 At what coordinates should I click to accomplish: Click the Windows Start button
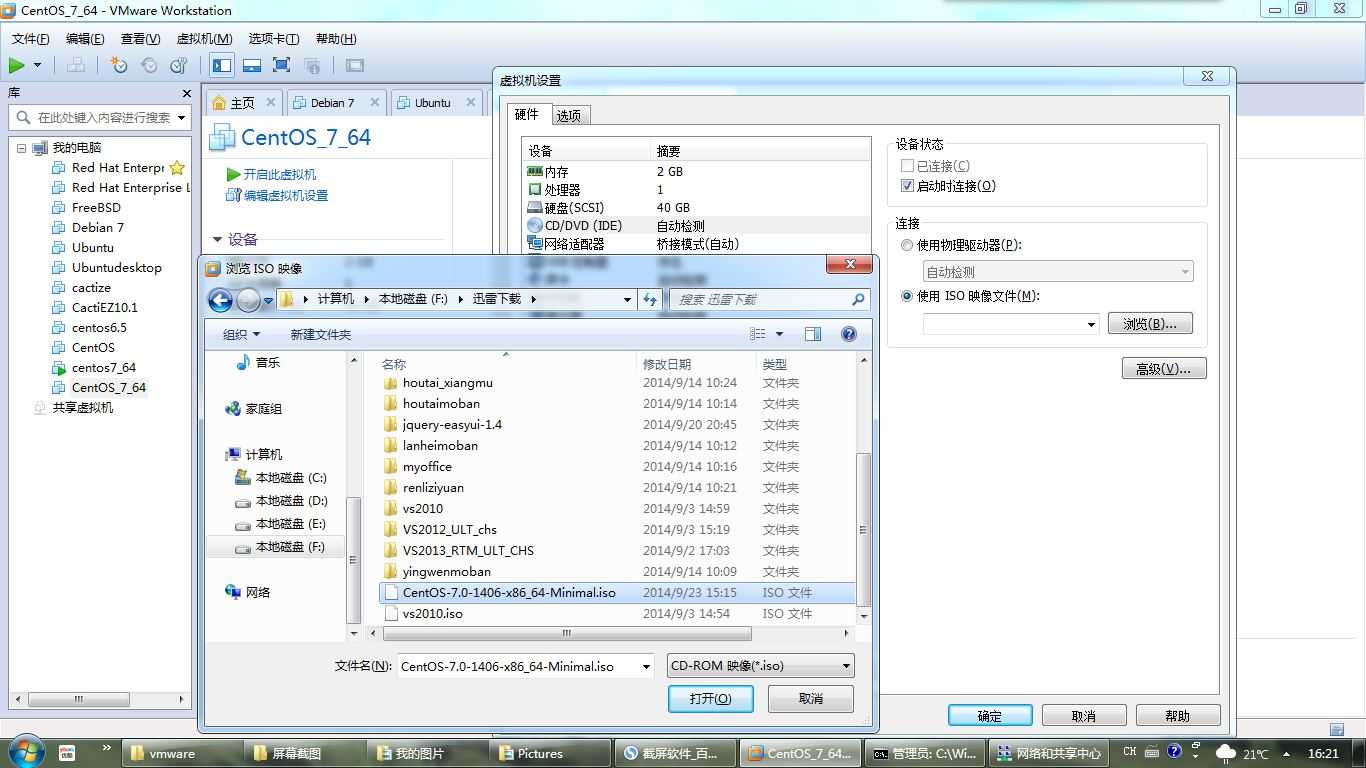click(25, 752)
